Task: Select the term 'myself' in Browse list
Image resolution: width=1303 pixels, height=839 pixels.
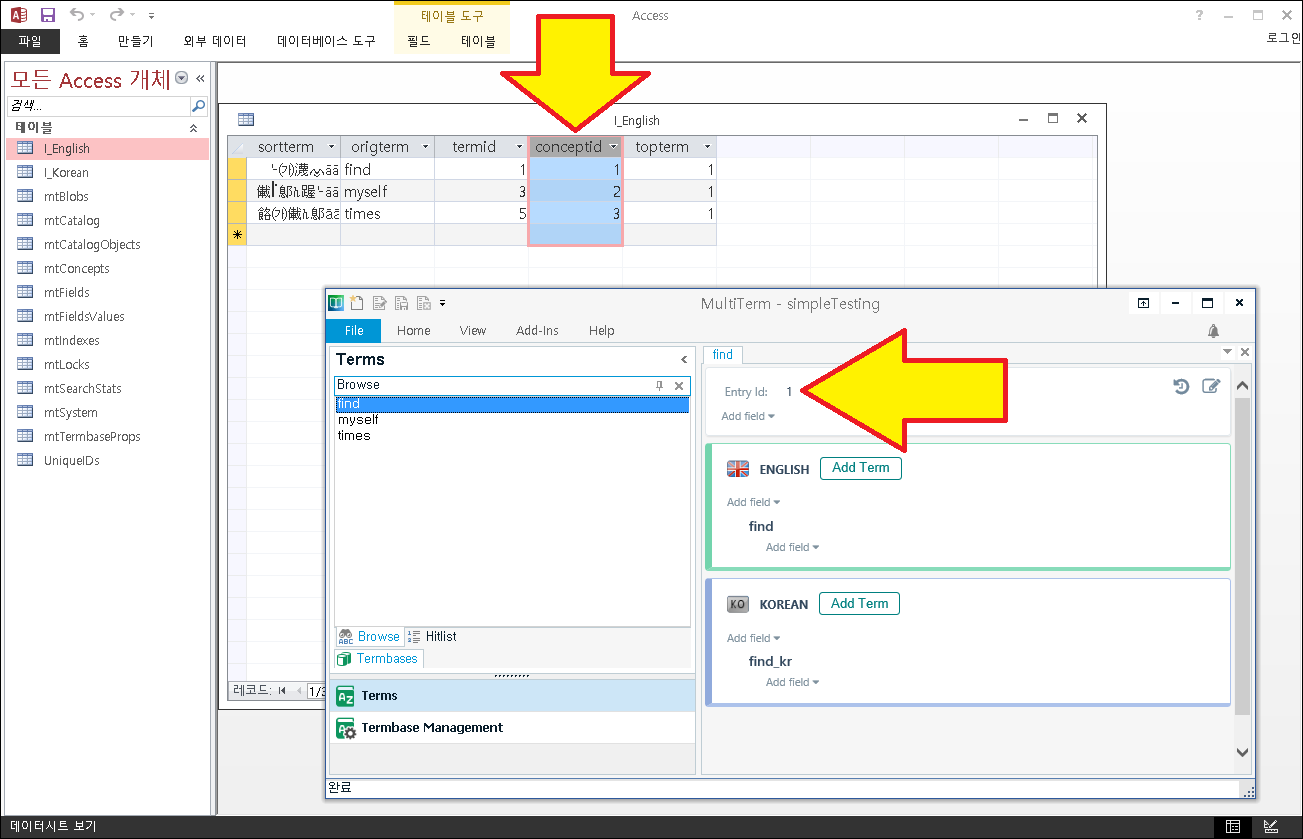Action: 358,420
